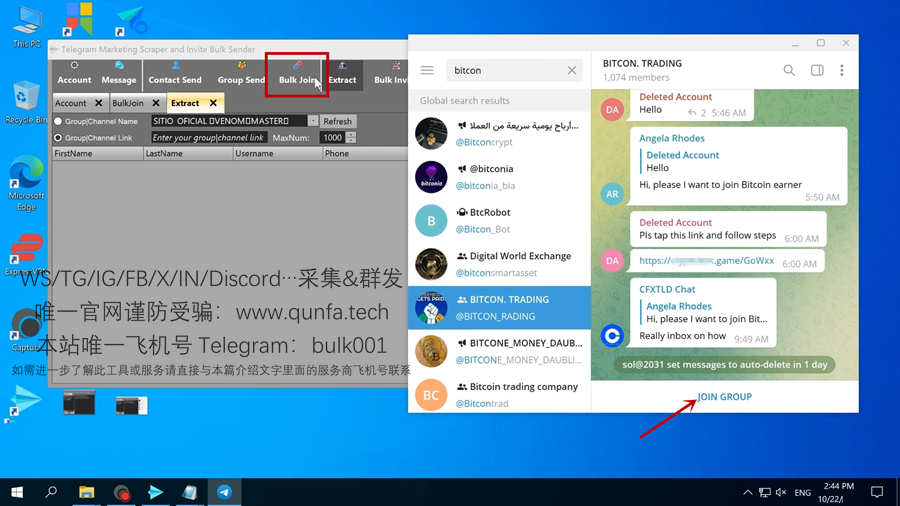Open the Bulk Join toolbar item
The image size is (900, 506).
click(297, 73)
